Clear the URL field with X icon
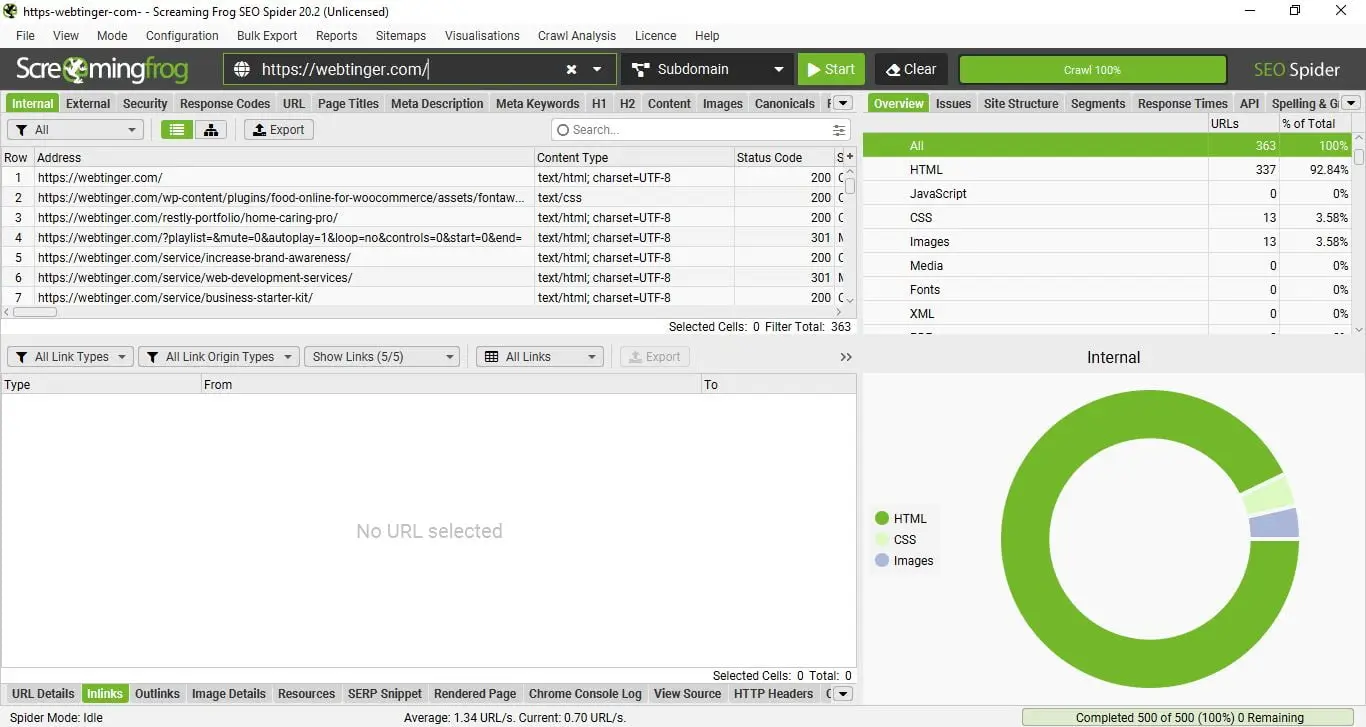The image size is (1366, 727). pyautogui.click(x=571, y=70)
